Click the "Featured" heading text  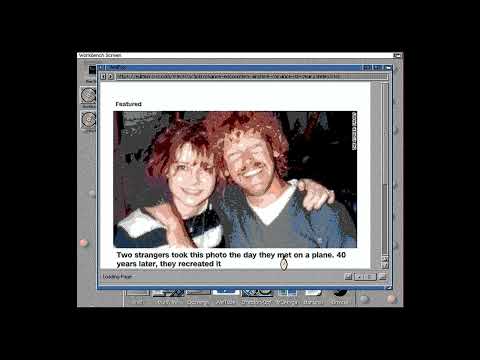[128, 104]
